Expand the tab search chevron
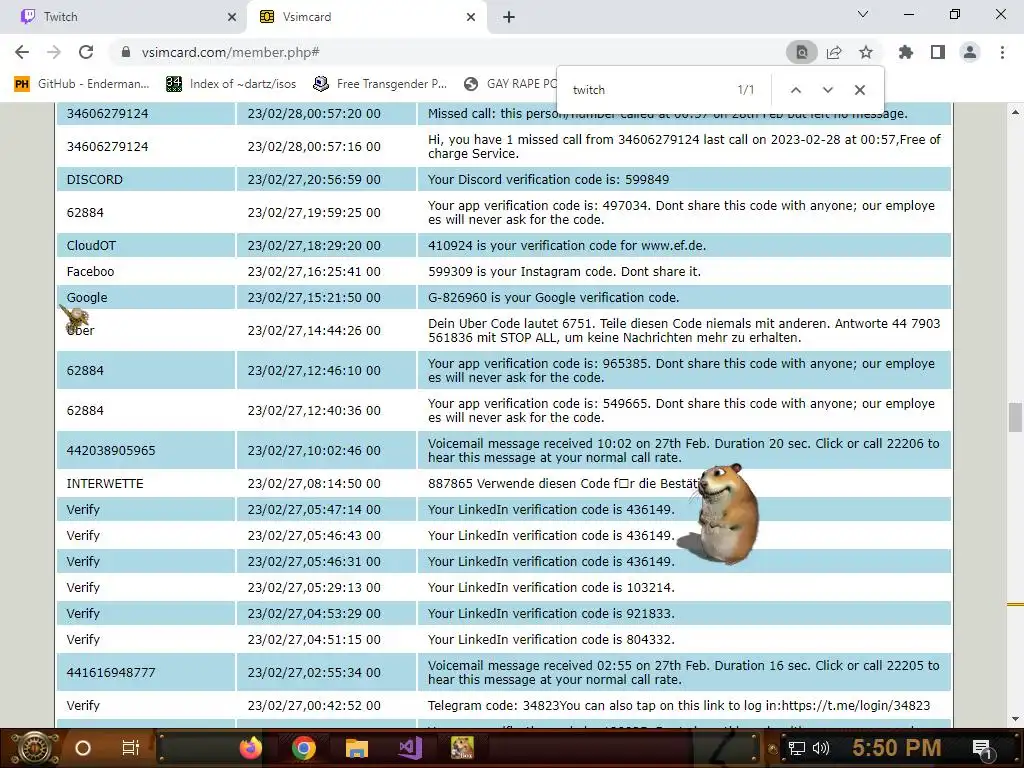 point(863,14)
